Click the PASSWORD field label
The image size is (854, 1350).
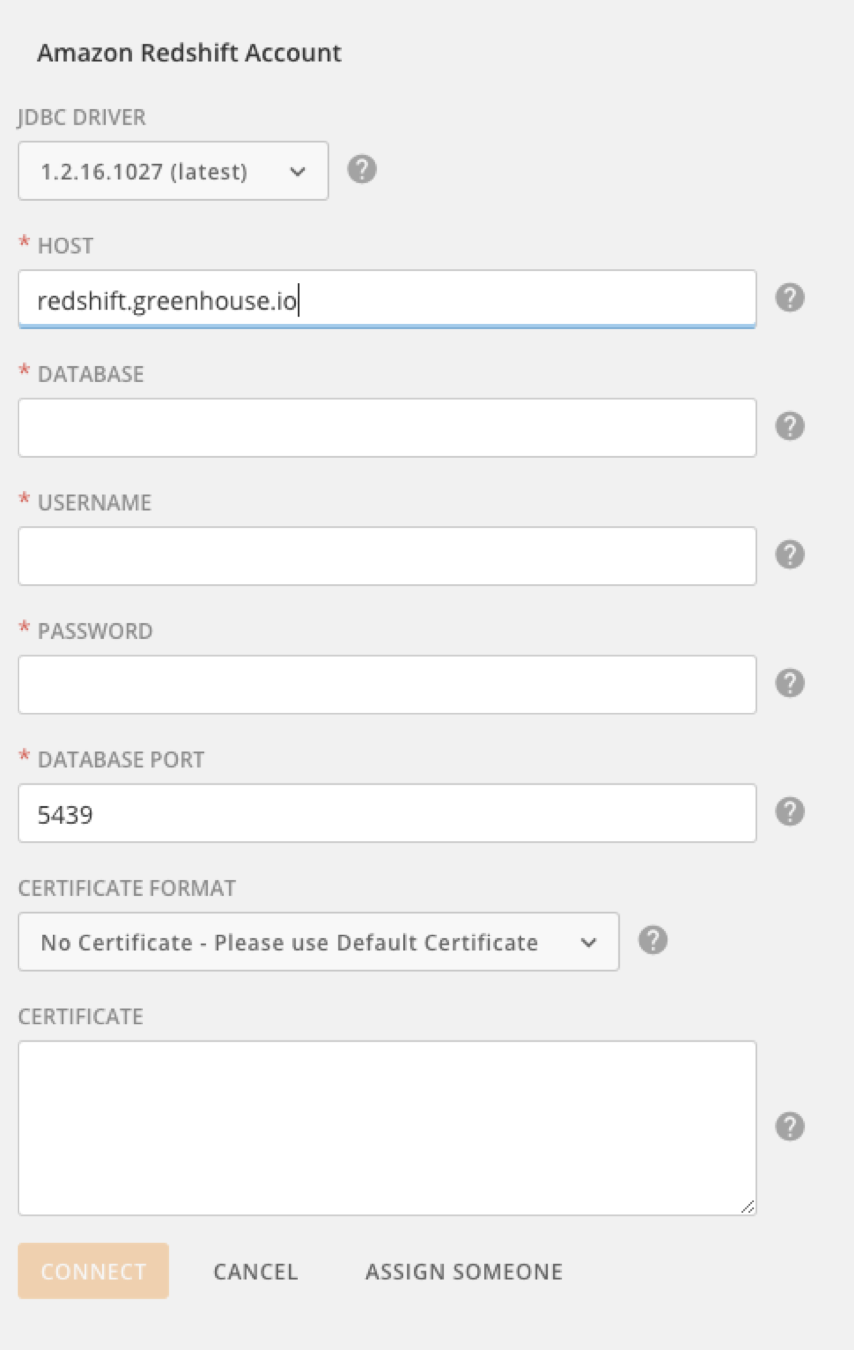click(95, 632)
